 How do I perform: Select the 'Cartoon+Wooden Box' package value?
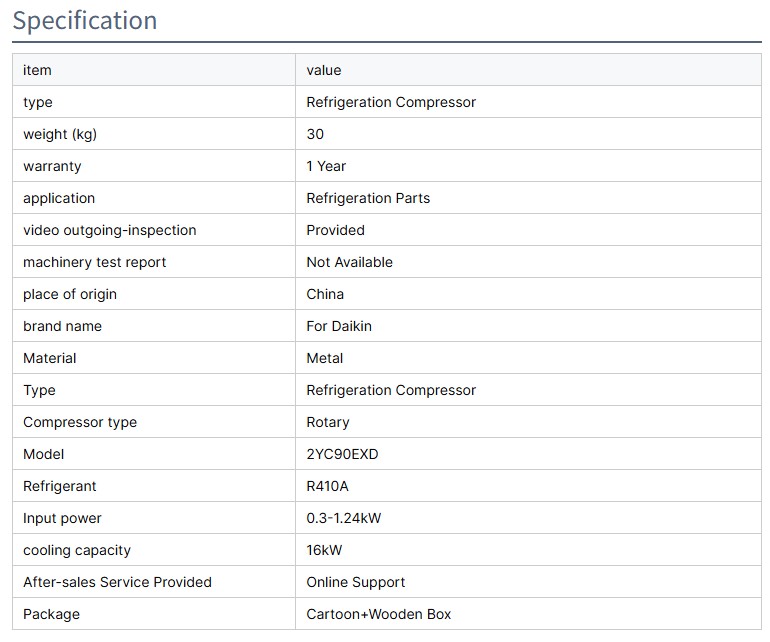tap(379, 614)
